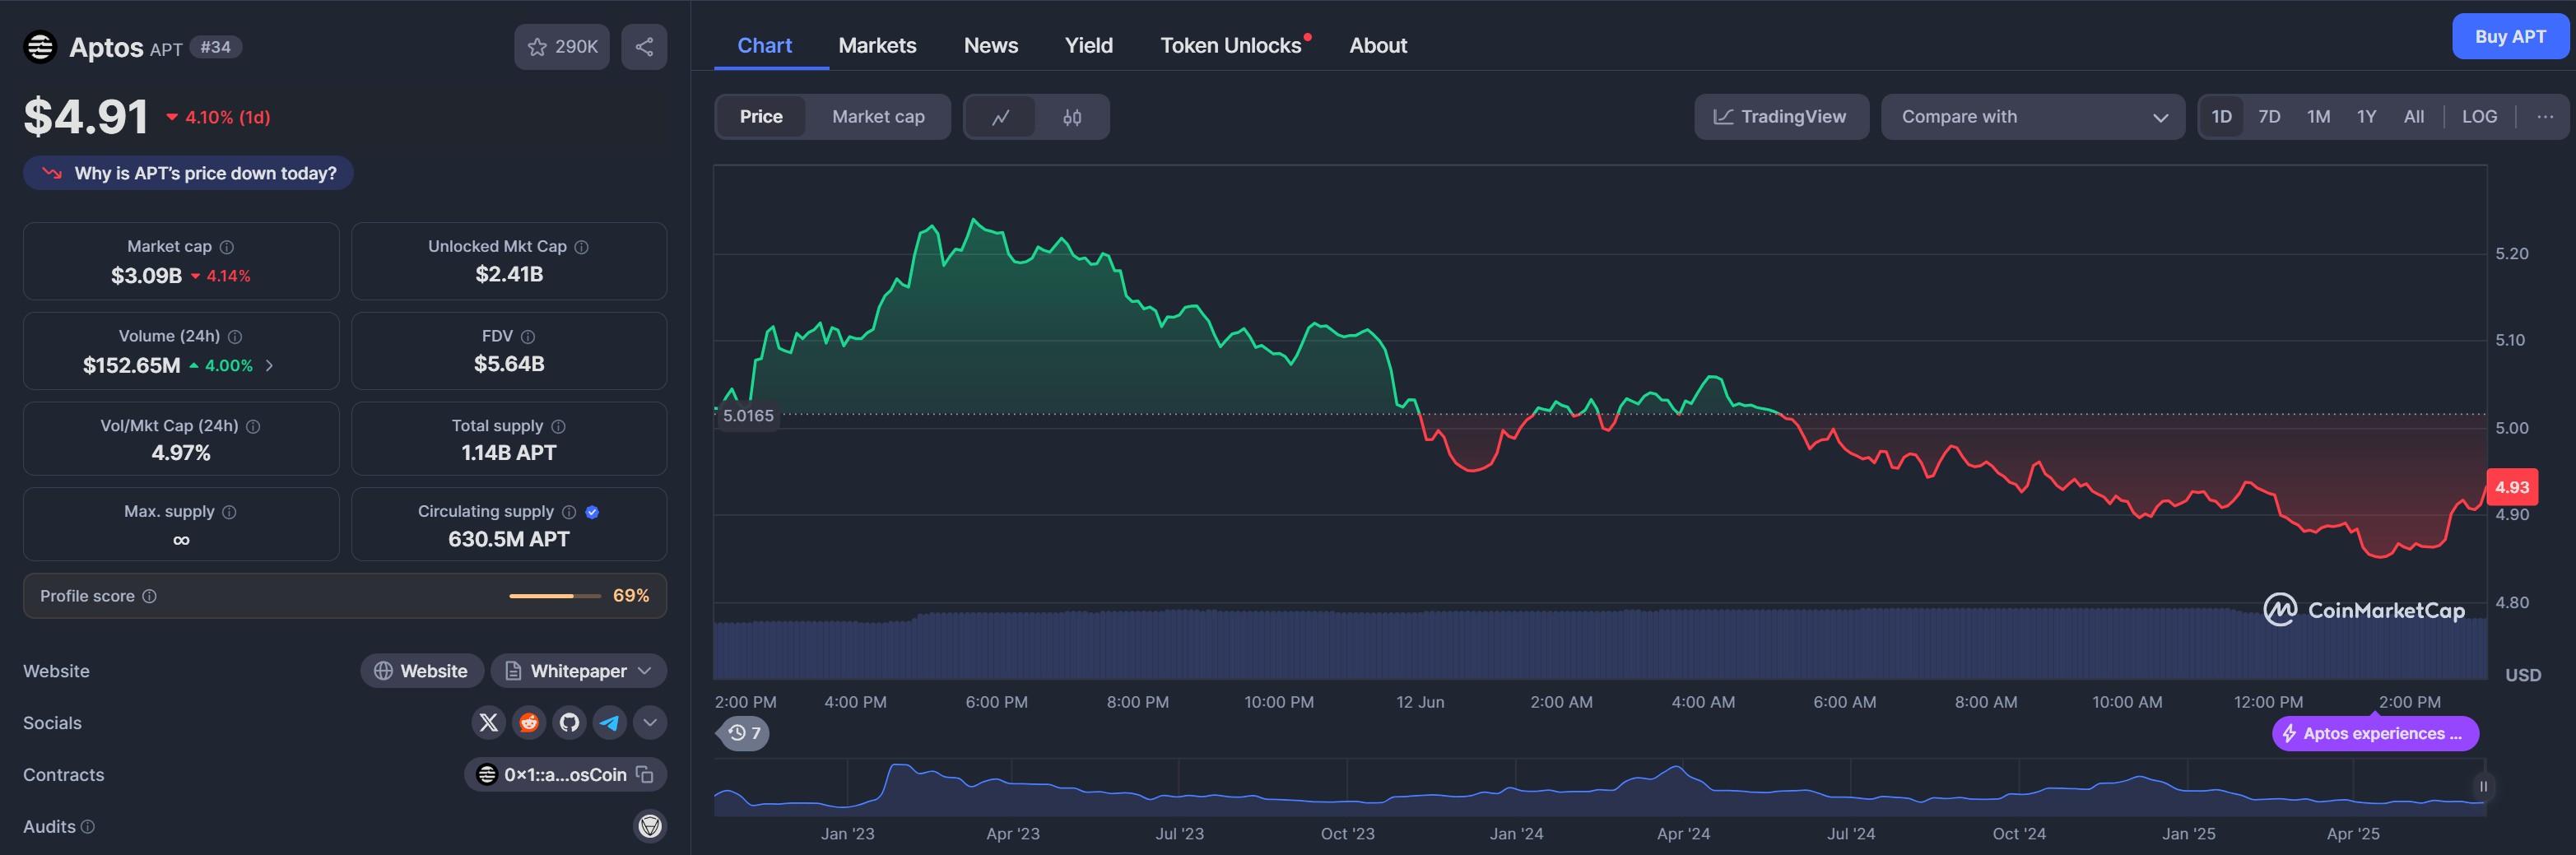The image size is (2576, 855).
Task: Open the Compare with dropdown
Action: [x=2032, y=117]
